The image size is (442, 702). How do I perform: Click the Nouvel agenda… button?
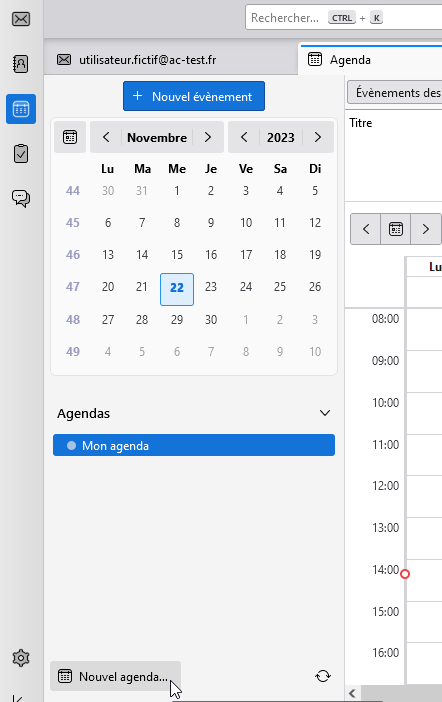click(115, 676)
